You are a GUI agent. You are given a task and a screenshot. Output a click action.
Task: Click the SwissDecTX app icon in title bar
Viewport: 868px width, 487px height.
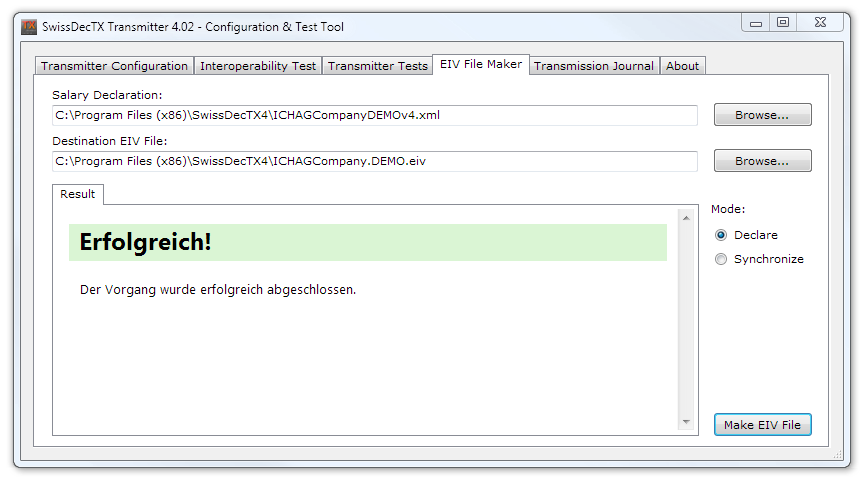(30, 27)
